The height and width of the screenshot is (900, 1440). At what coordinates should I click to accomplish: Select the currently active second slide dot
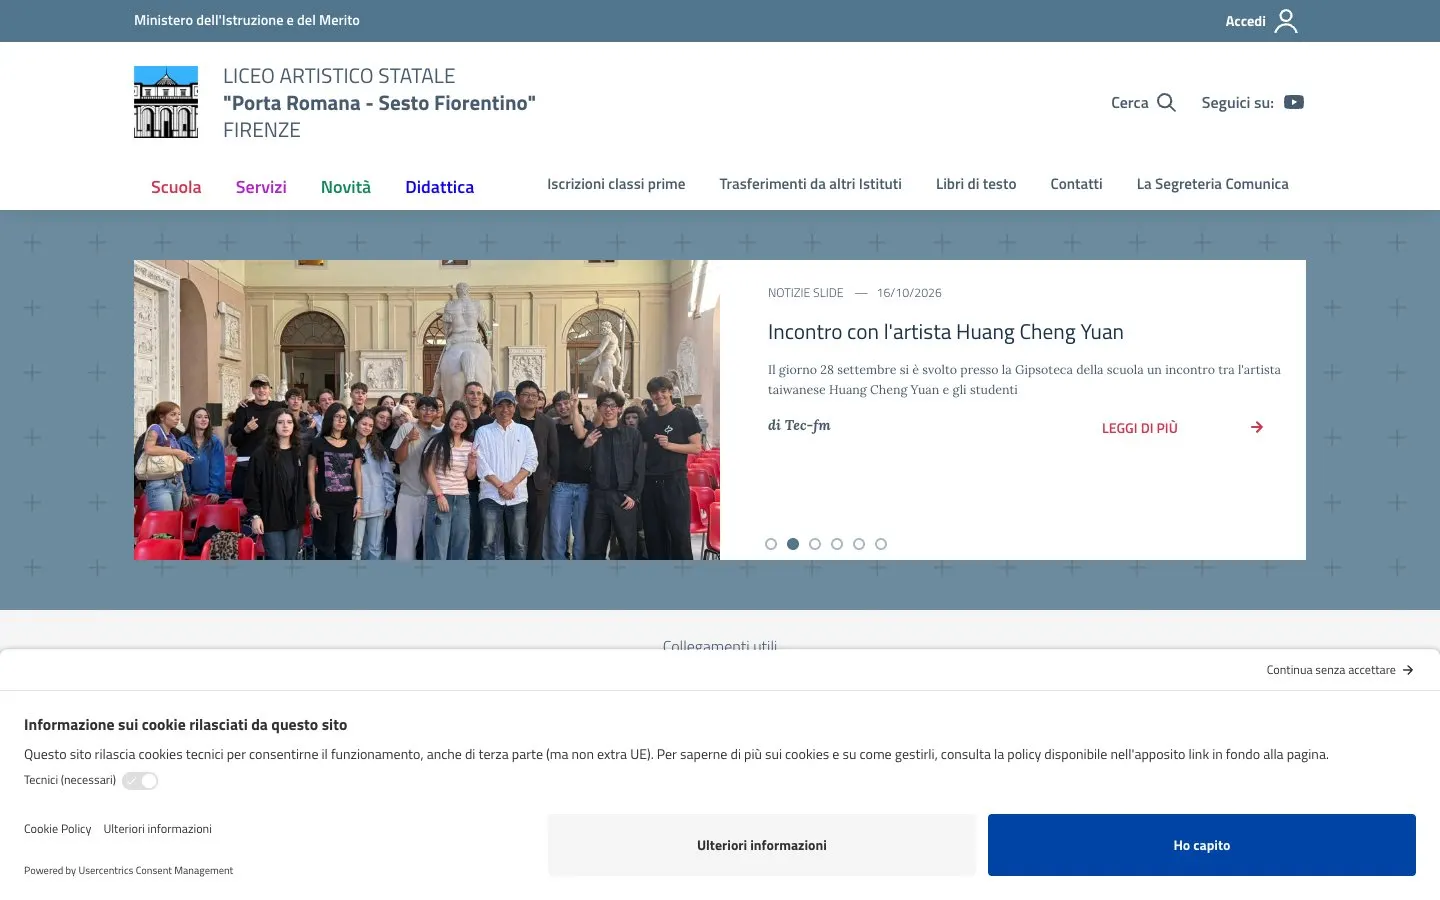793,544
